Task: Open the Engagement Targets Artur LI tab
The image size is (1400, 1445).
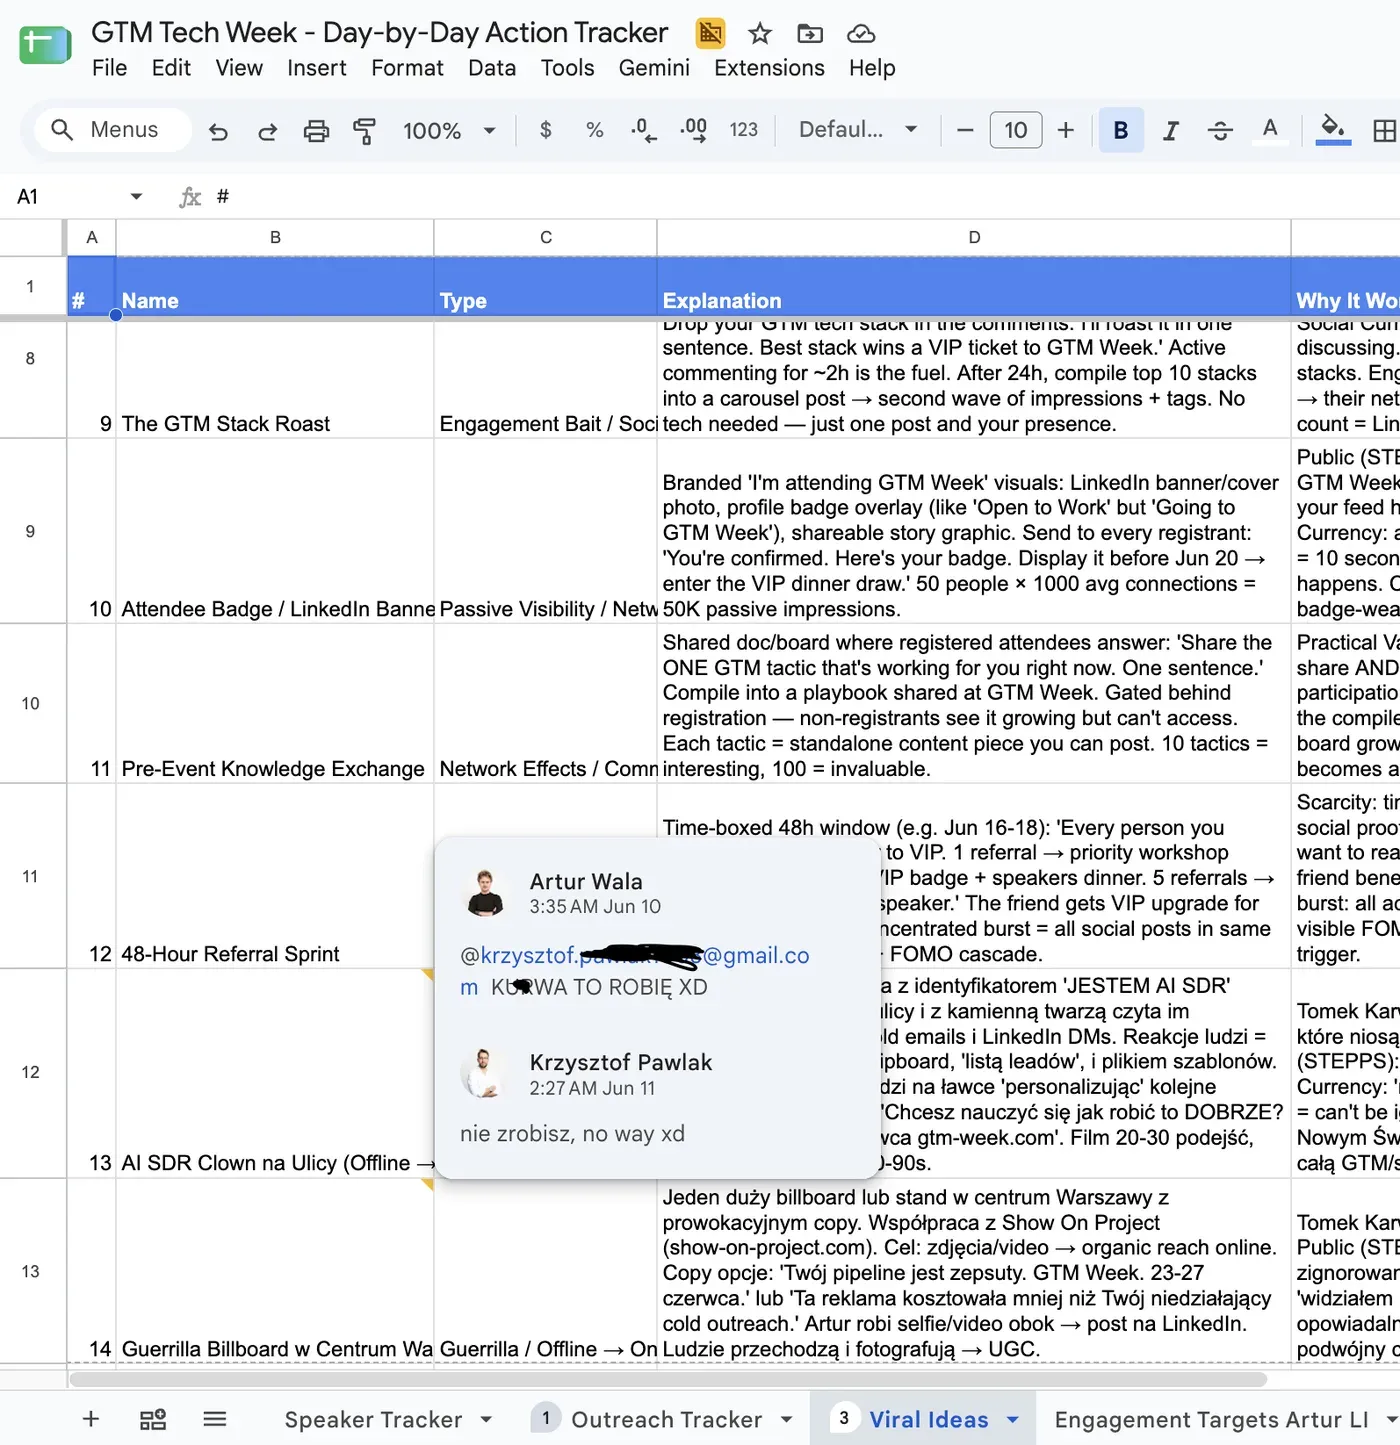Action: (x=1211, y=1420)
